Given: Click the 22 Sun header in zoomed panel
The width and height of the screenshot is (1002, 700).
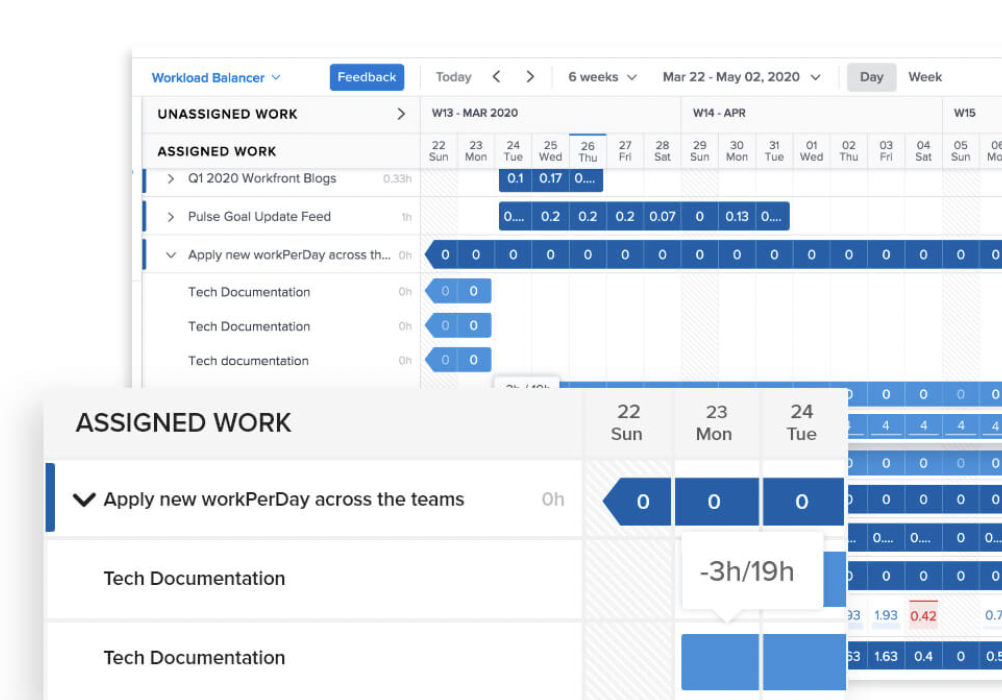Looking at the screenshot, I should click(627, 423).
